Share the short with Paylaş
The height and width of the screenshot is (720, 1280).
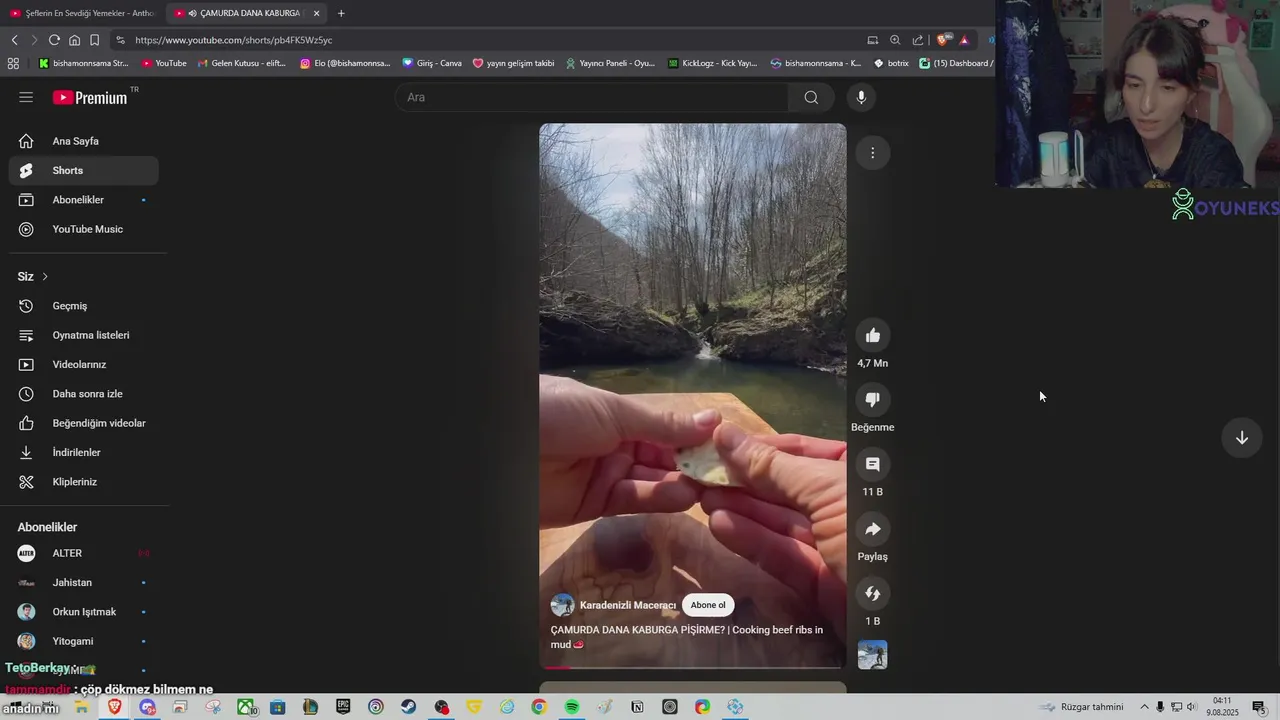click(872, 529)
